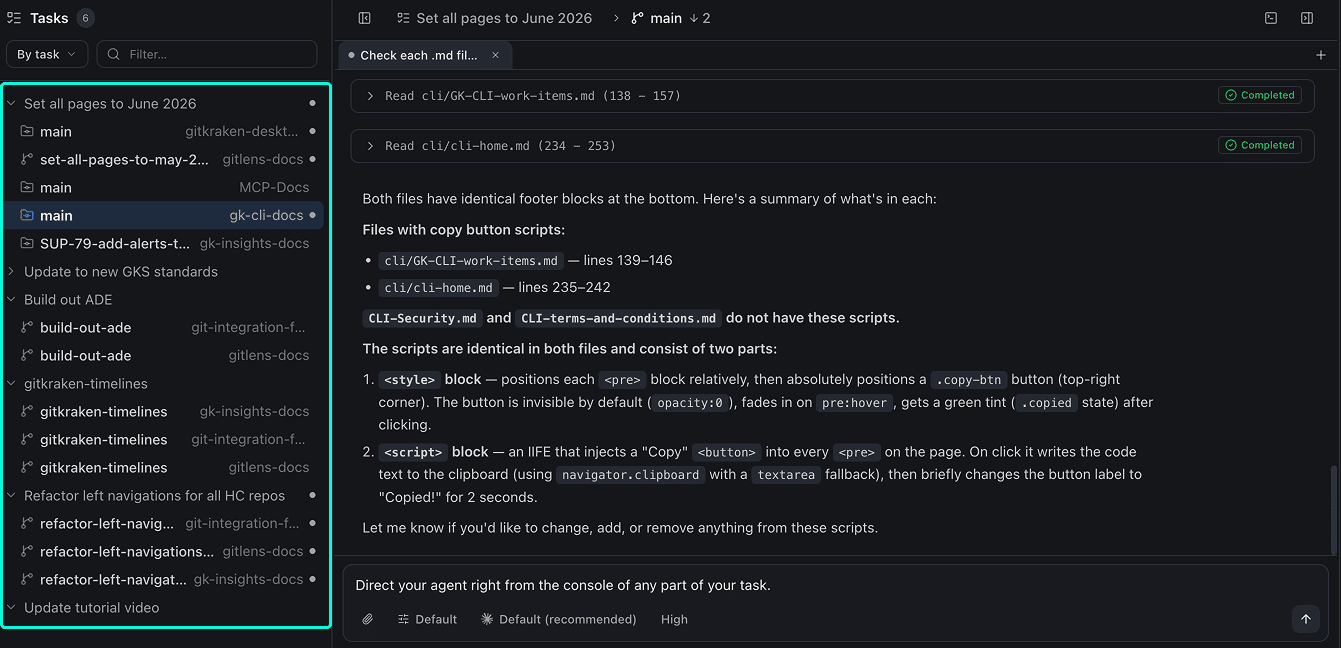Click the git branch icon beside main ↓2

click(638, 18)
